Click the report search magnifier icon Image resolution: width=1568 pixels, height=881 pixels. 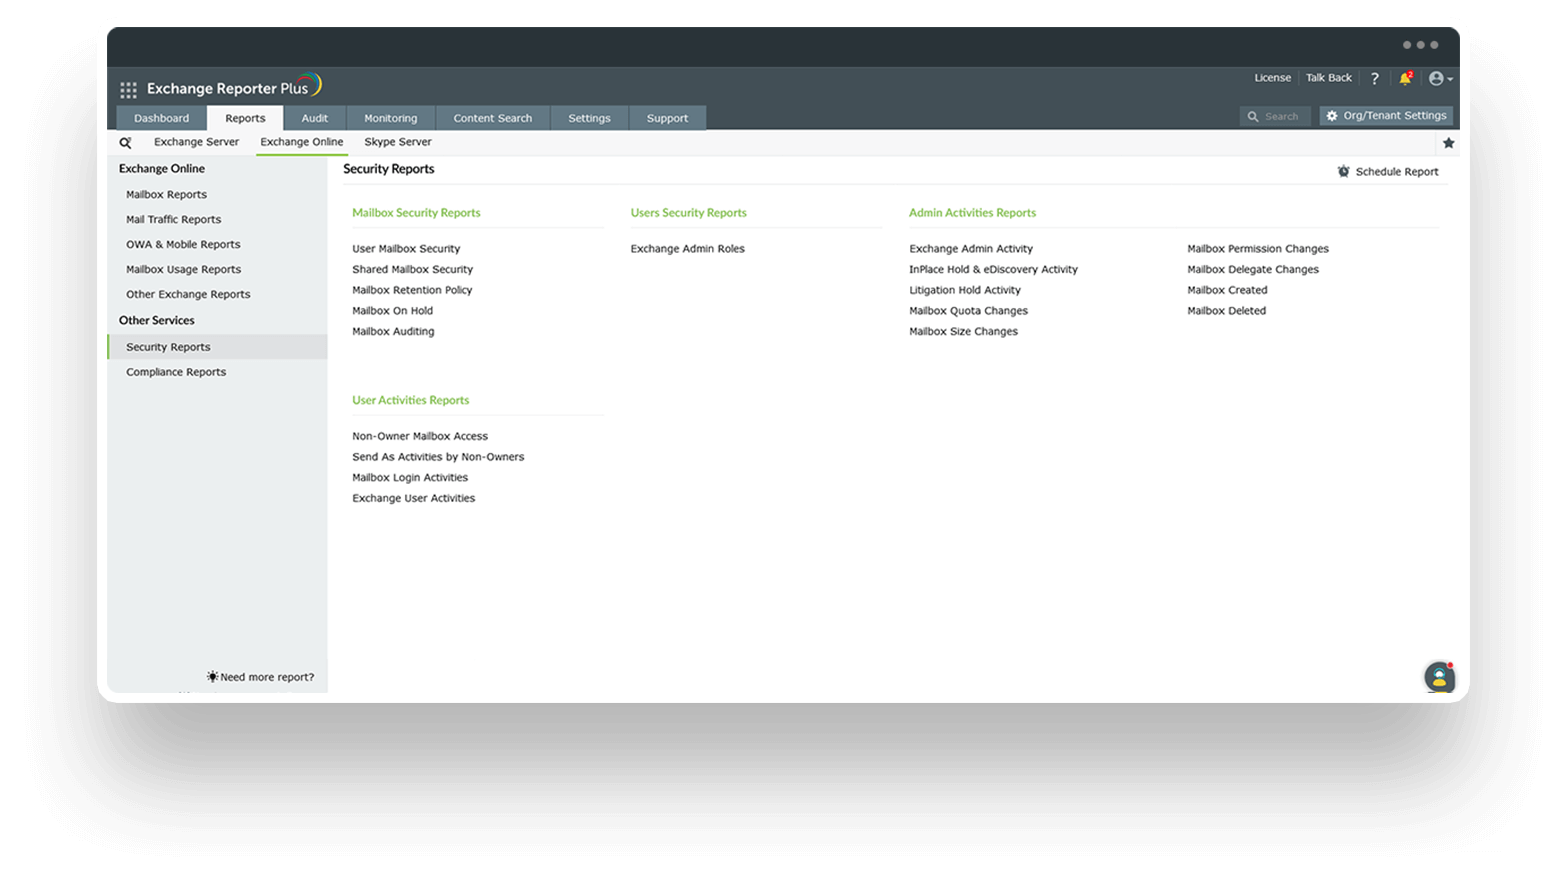tap(125, 143)
